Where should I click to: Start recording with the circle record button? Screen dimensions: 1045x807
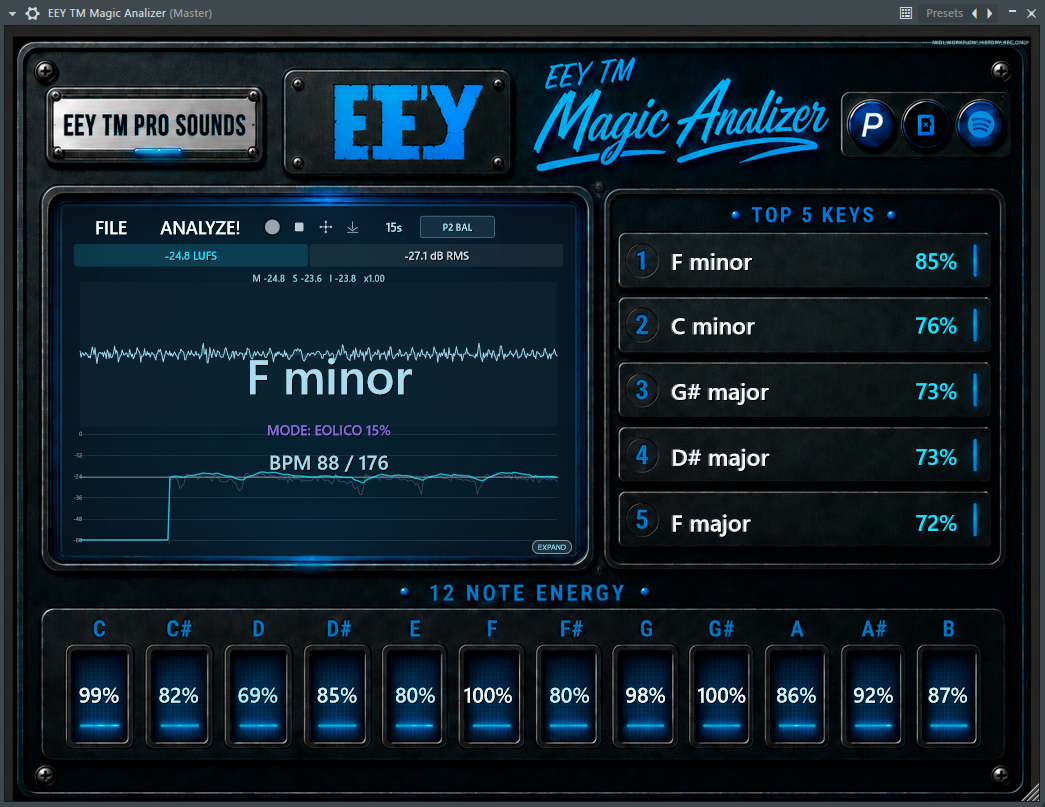tap(272, 227)
